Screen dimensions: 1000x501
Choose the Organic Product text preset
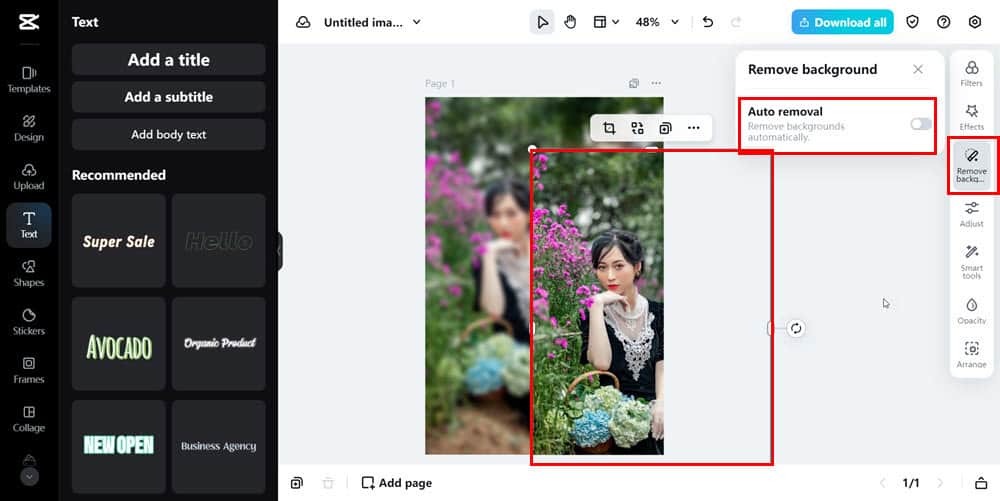[219, 344]
